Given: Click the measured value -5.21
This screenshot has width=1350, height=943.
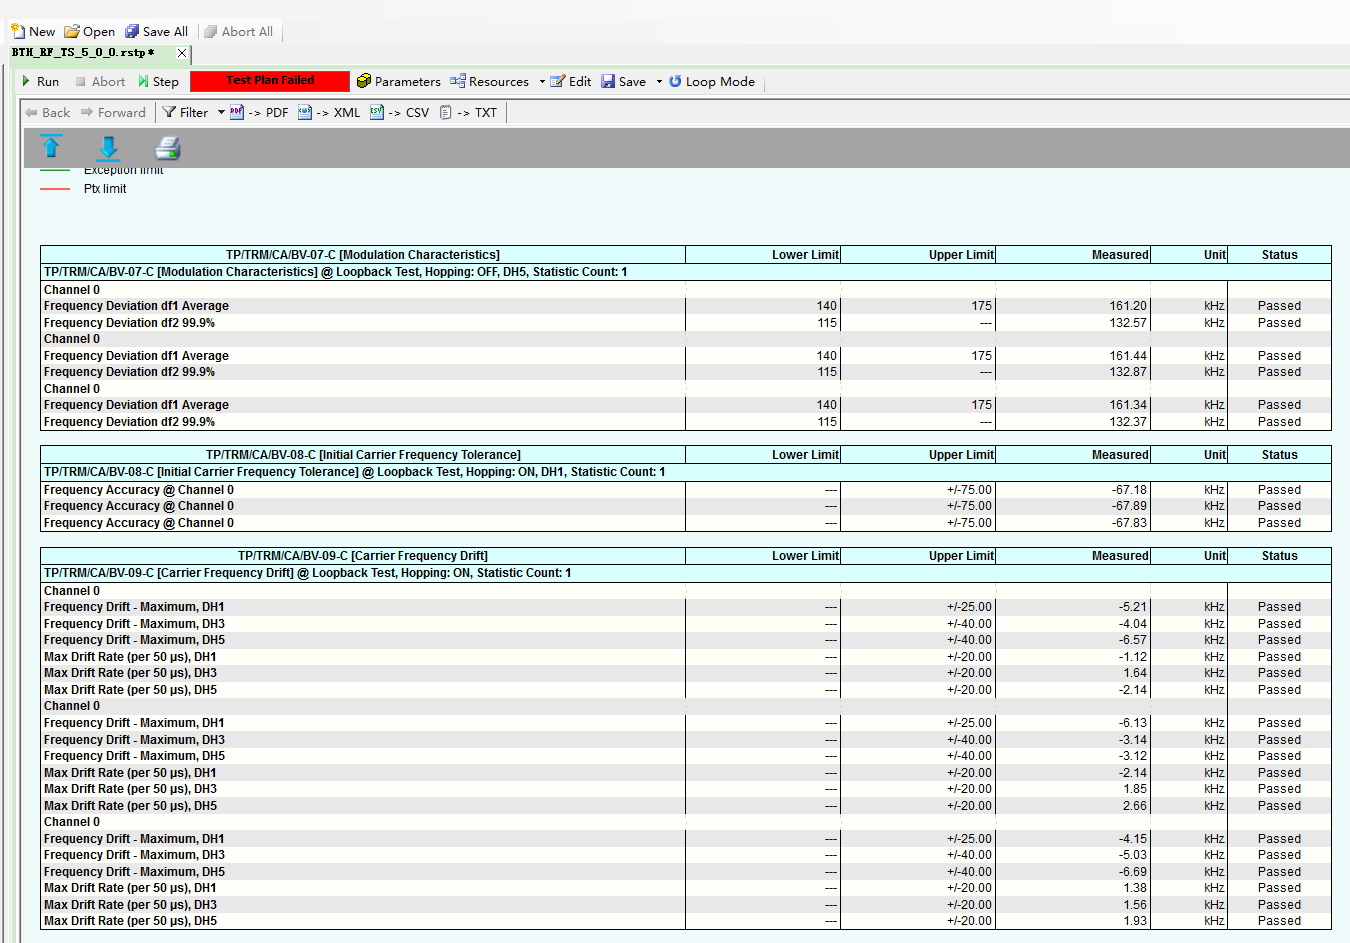Looking at the screenshot, I should pyautogui.click(x=1133, y=607).
